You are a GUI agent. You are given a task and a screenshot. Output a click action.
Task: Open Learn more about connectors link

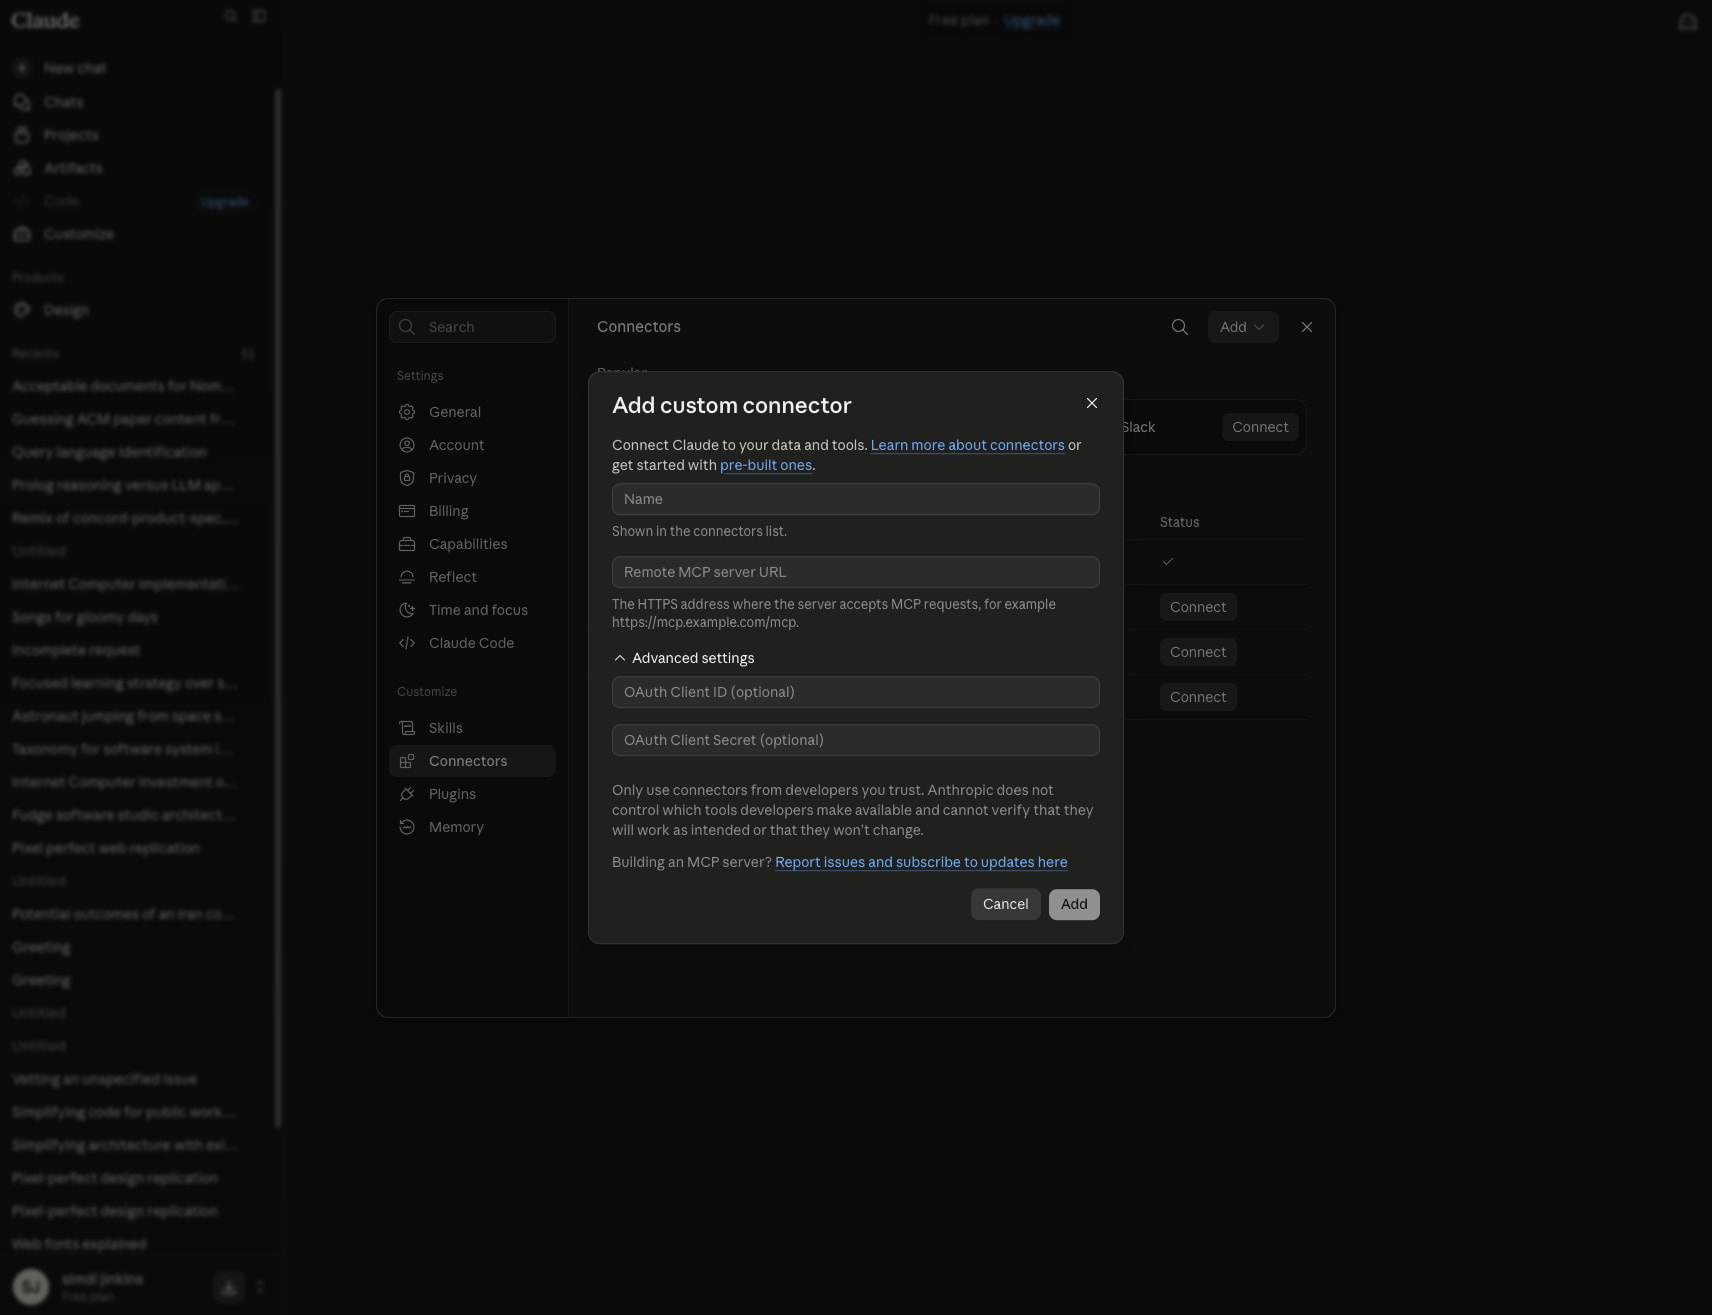(x=967, y=445)
